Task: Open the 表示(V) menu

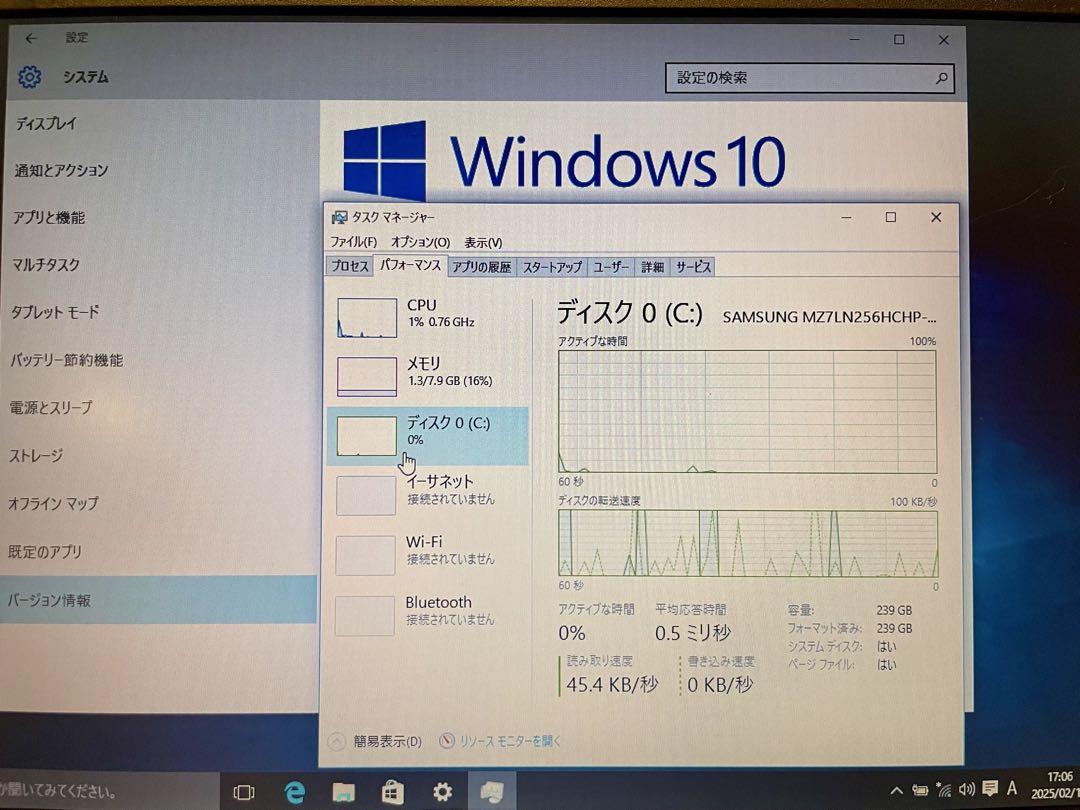Action: 483,242
